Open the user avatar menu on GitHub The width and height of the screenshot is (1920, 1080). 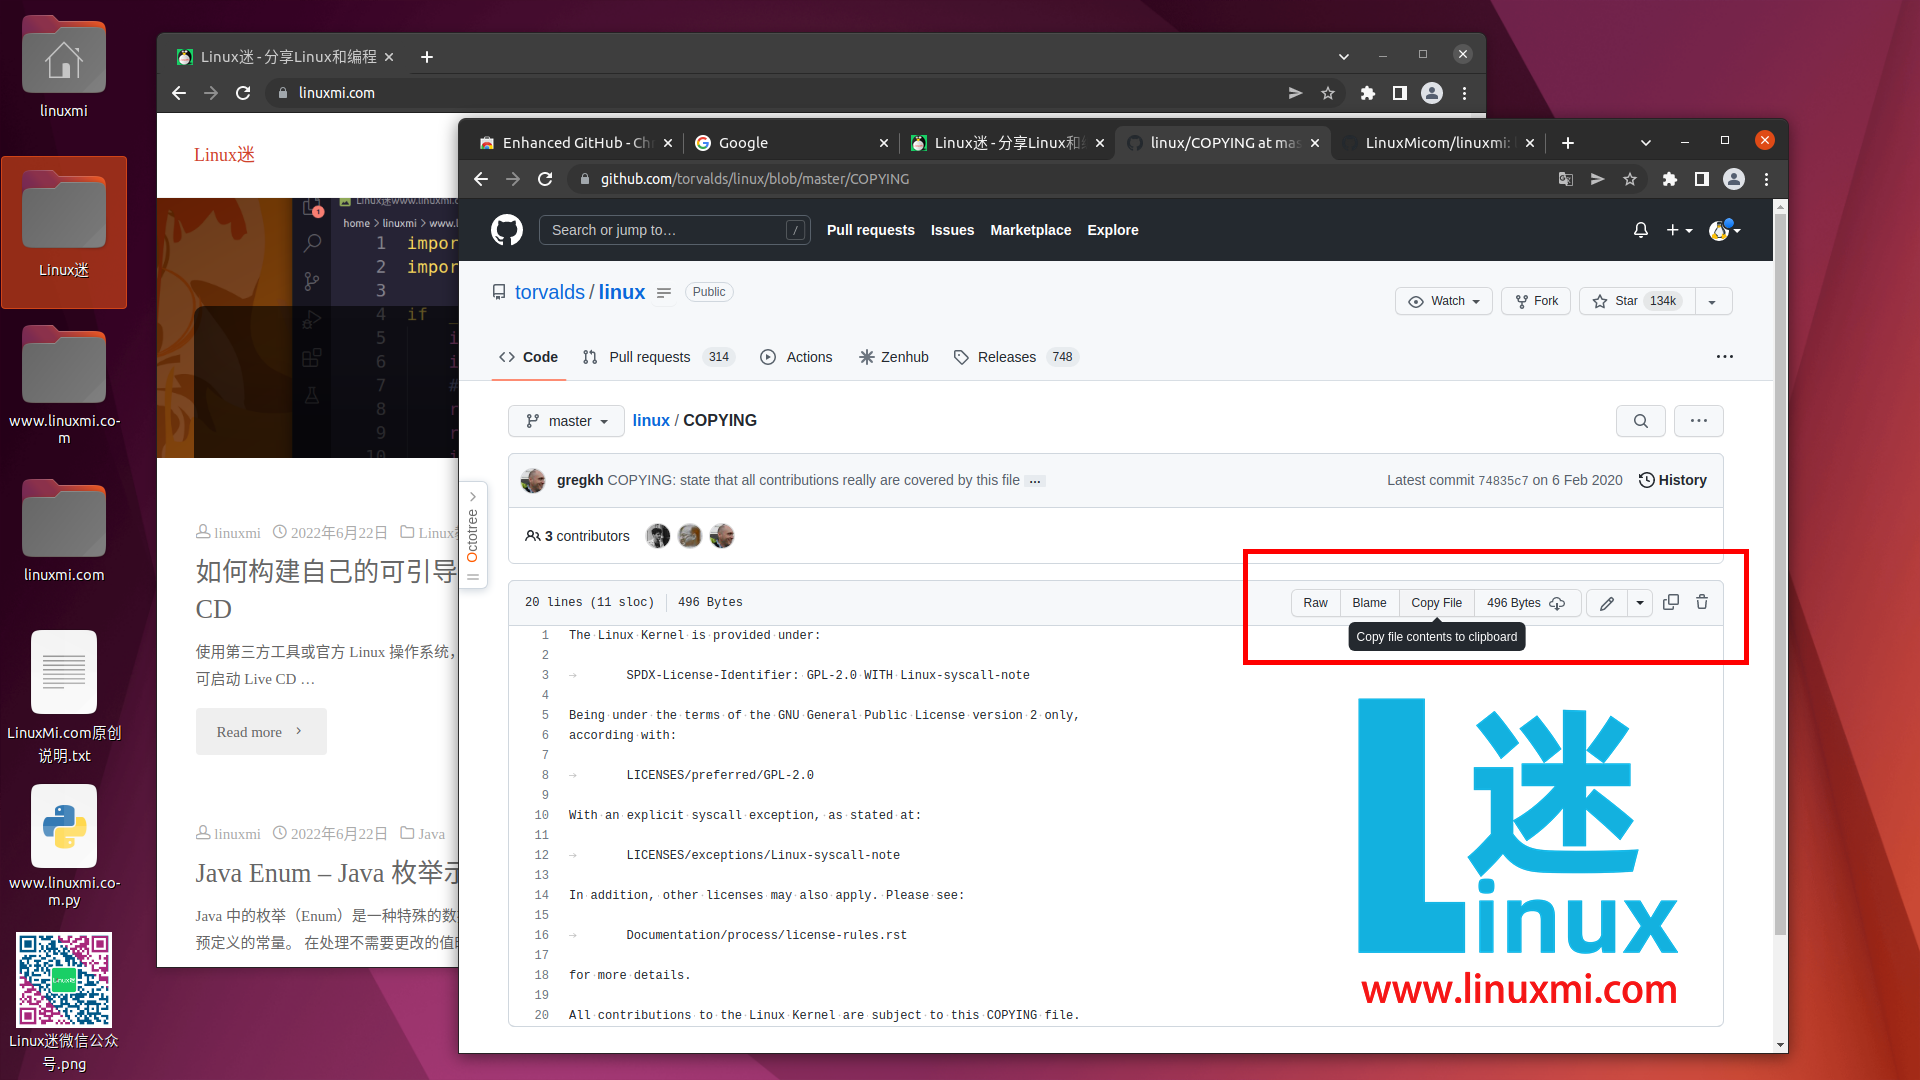pyautogui.click(x=1725, y=230)
